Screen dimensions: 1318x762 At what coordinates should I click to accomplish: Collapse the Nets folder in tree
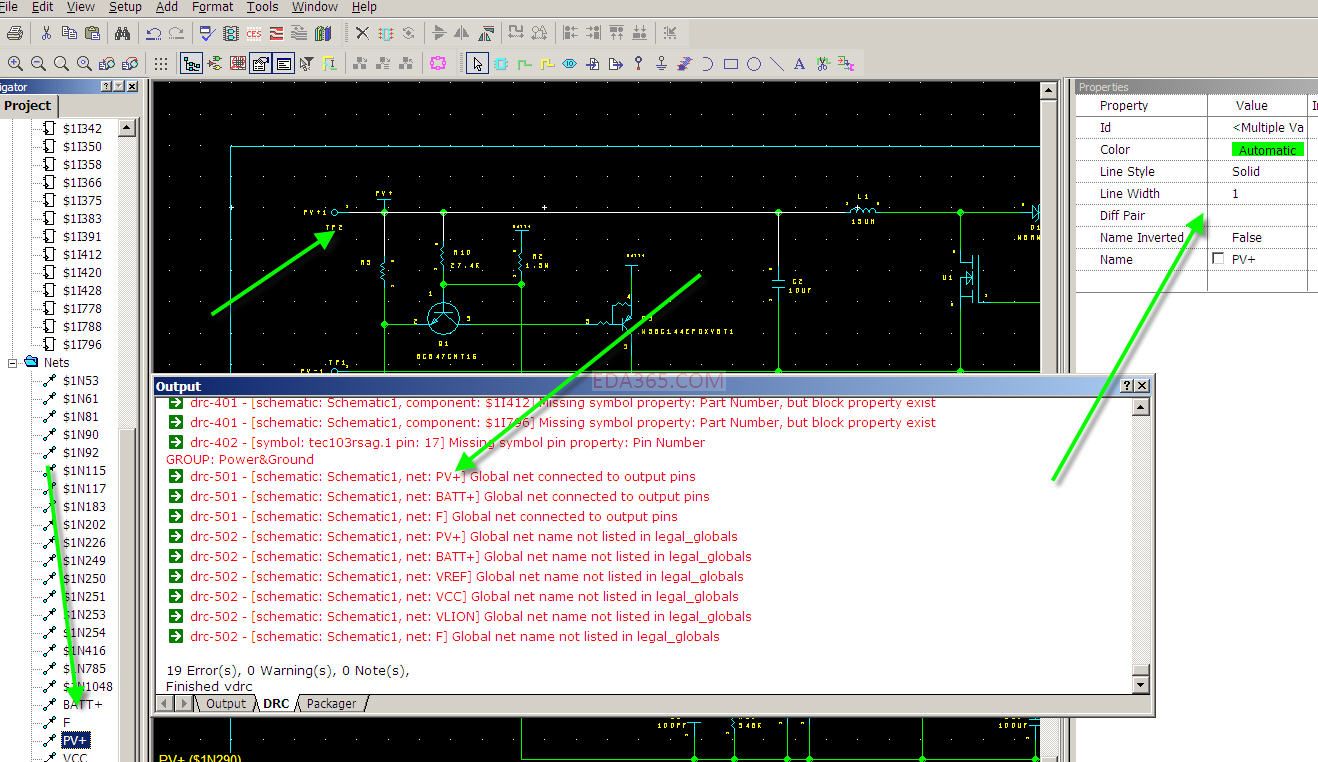click(x=13, y=363)
